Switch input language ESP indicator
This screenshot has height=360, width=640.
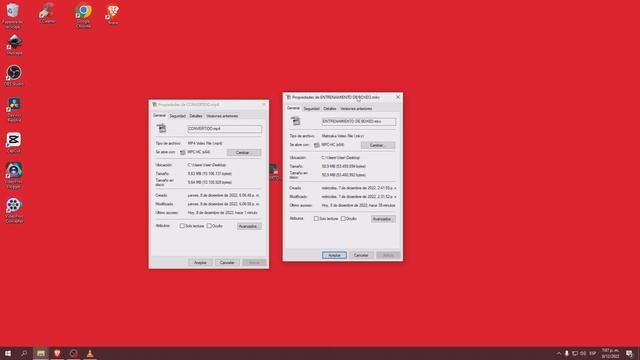pyautogui.click(x=593, y=353)
